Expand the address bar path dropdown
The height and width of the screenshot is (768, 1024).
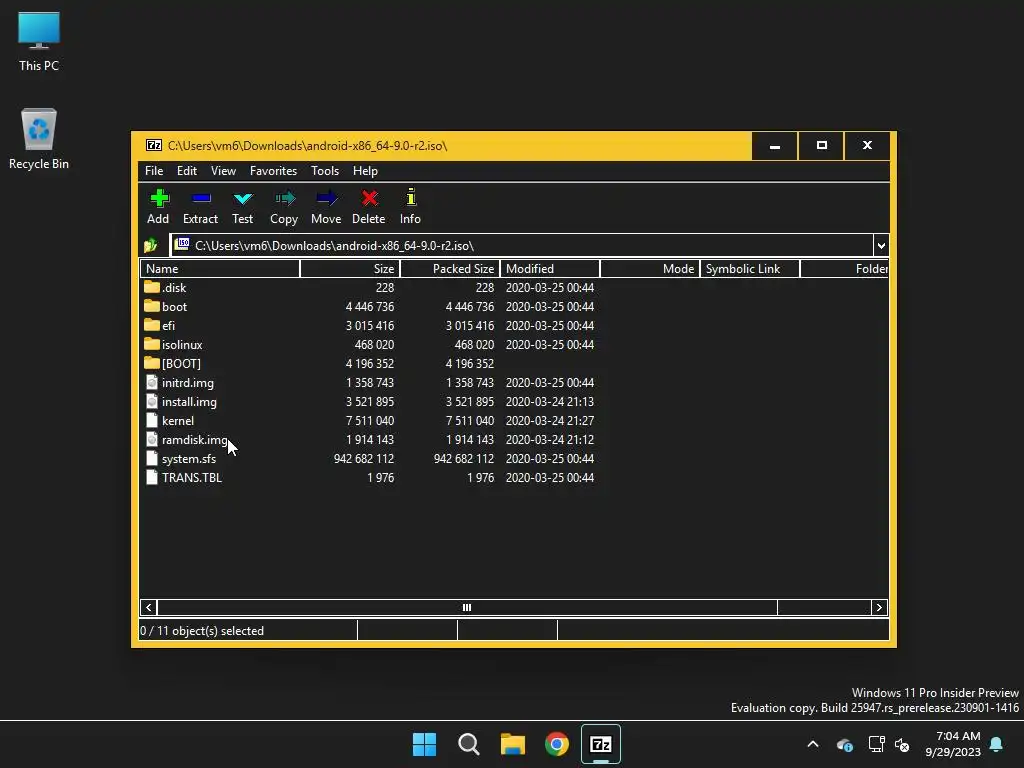881,246
